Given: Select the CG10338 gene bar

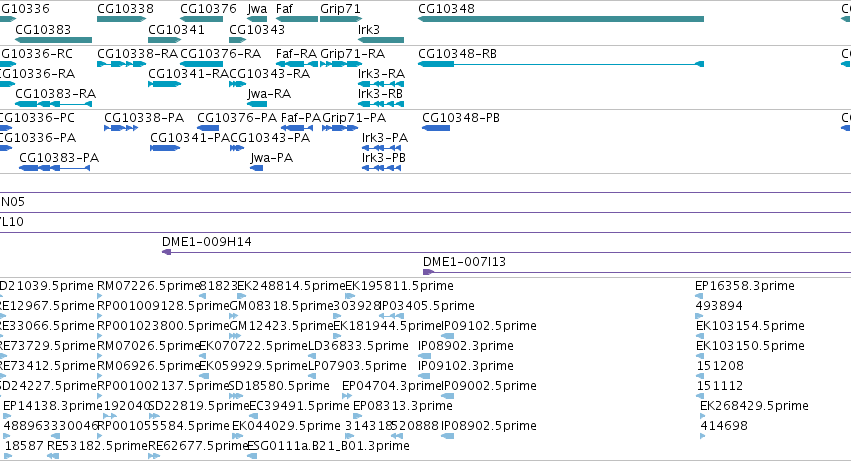Looking at the screenshot, I should click(122, 19).
